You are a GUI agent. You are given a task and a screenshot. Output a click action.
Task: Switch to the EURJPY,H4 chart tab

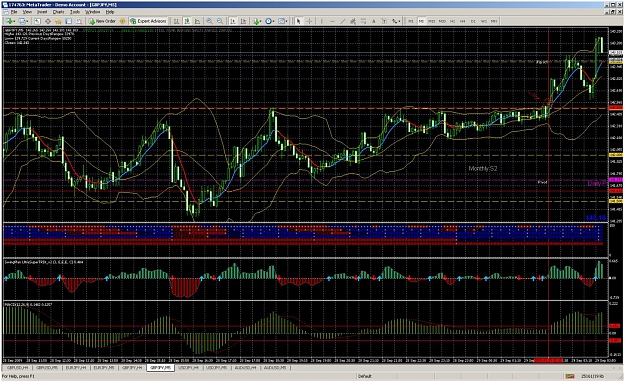point(75,367)
